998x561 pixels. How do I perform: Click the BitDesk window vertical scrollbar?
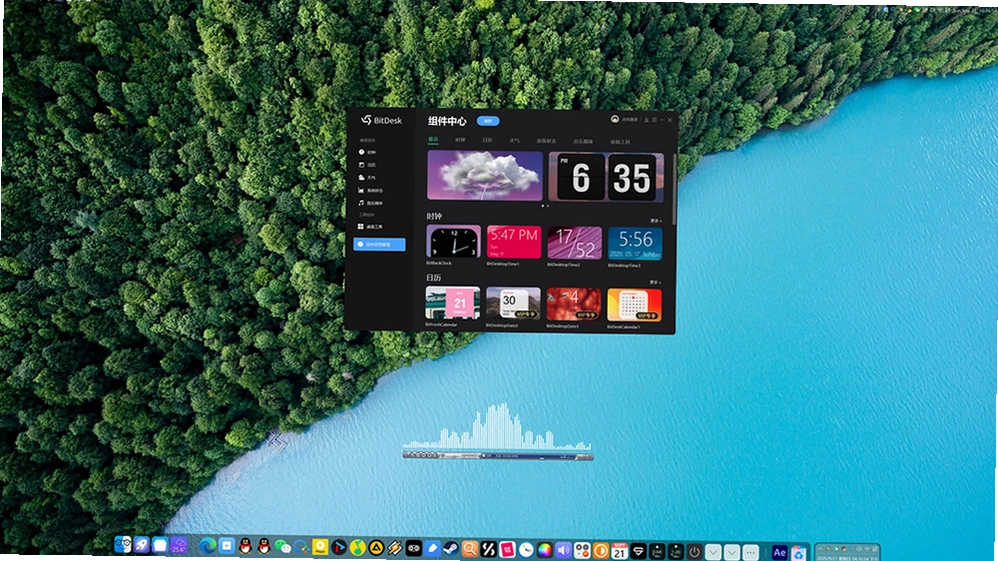tap(674, 188)
